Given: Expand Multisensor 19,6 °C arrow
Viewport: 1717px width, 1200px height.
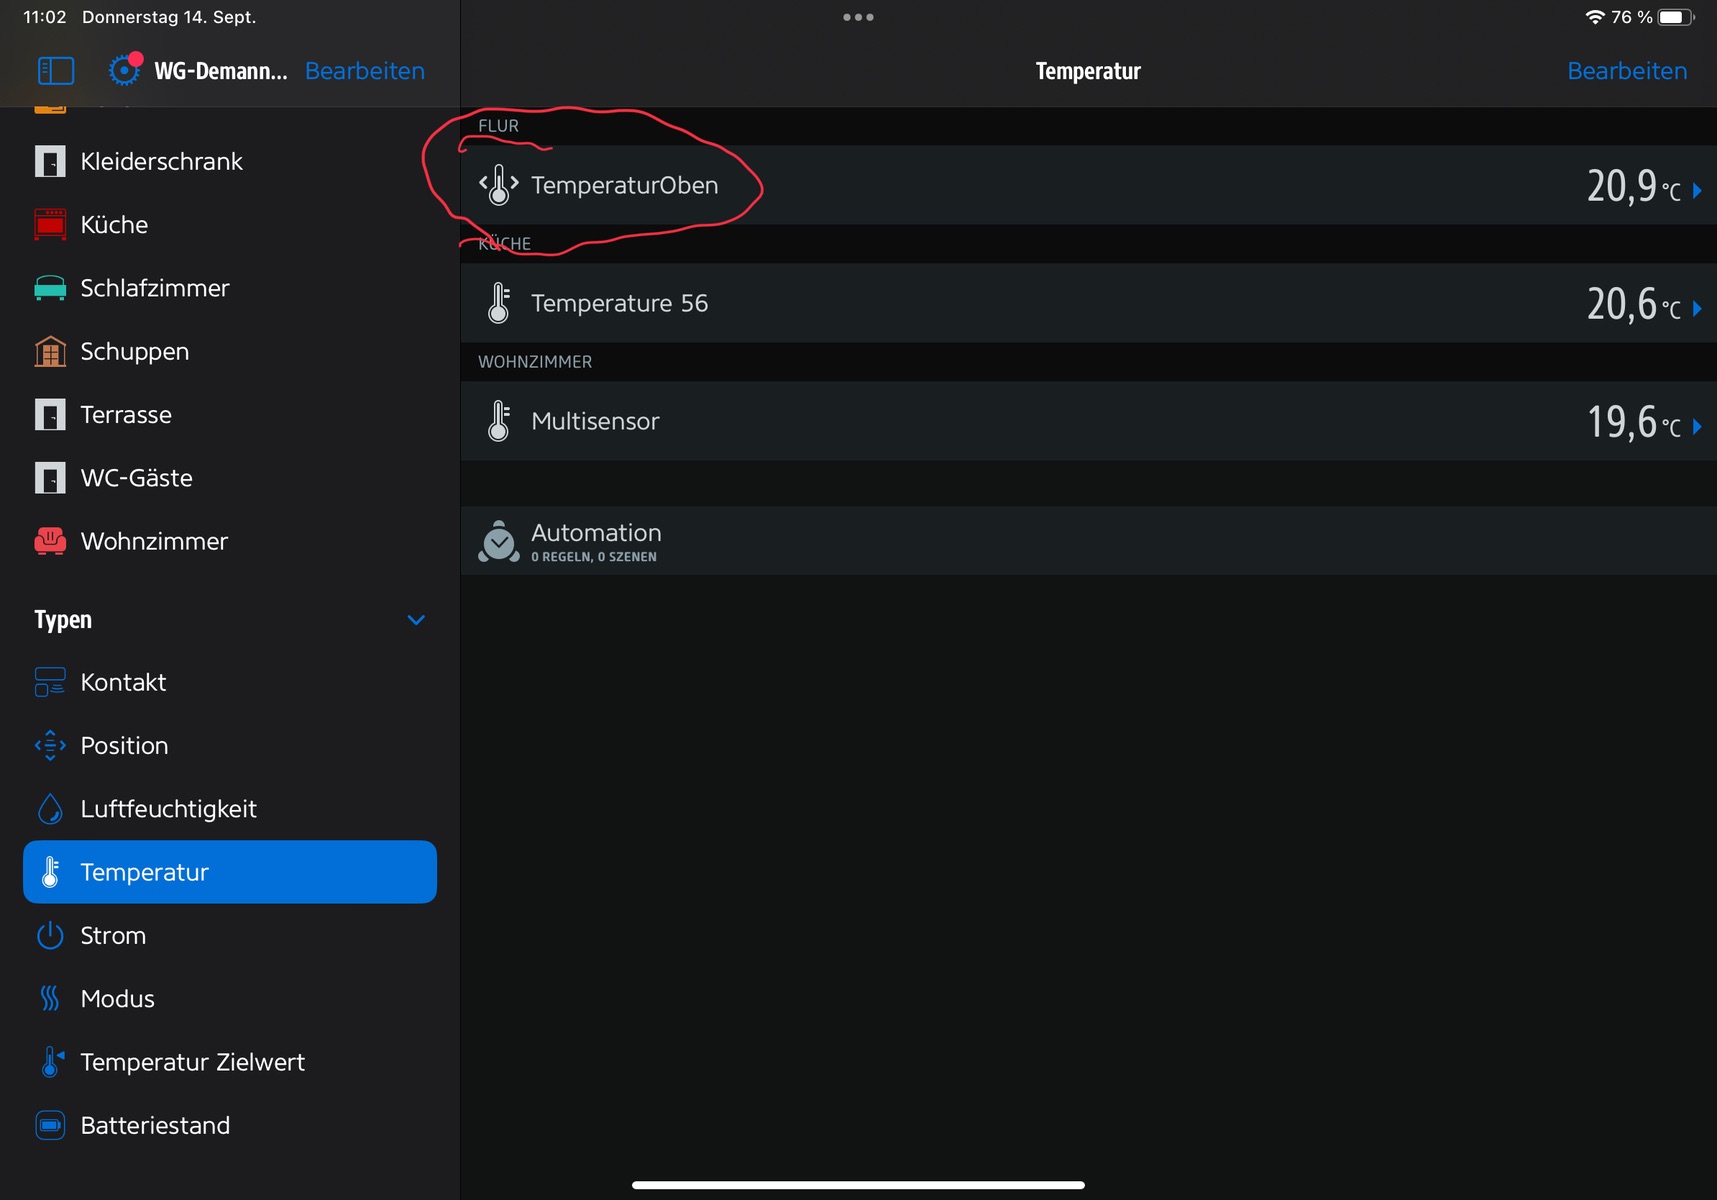Looking at the screenshot, I should (1696, 426).
